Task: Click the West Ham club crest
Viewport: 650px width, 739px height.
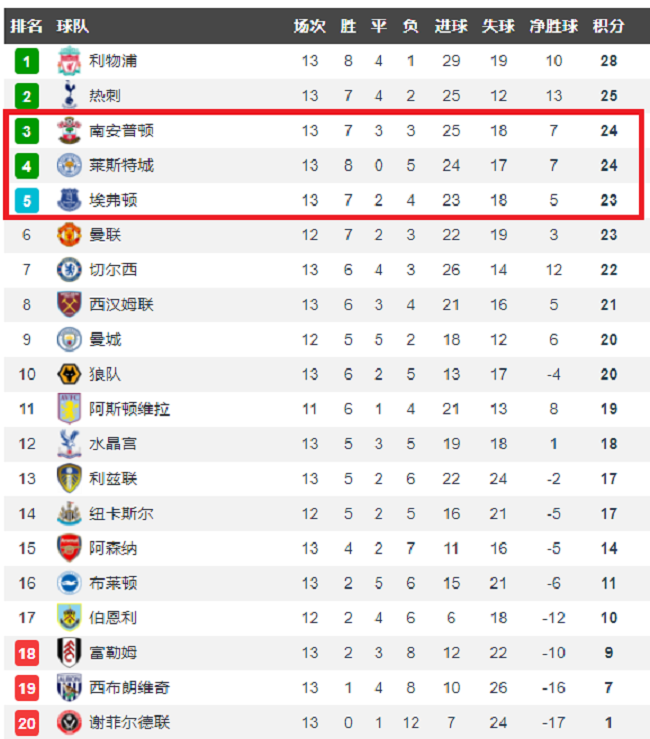Action: point(68,305)
